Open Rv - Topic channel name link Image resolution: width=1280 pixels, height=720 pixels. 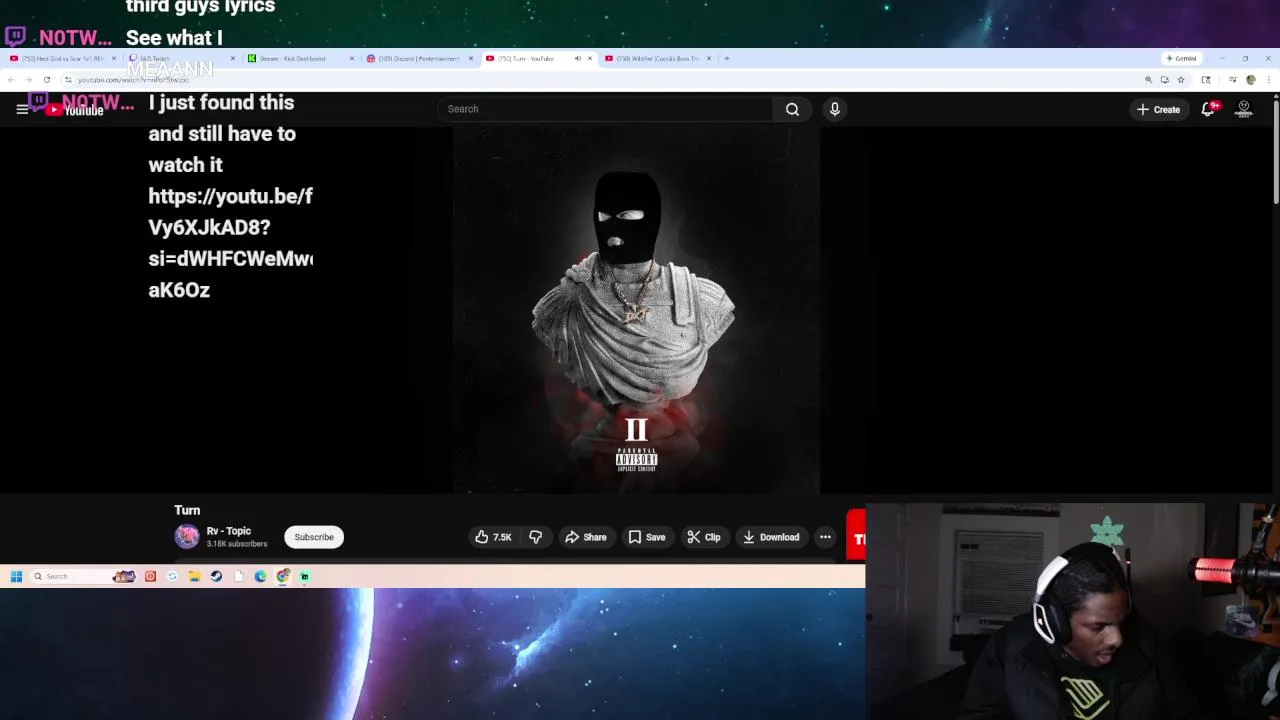[x=228, y=531]
